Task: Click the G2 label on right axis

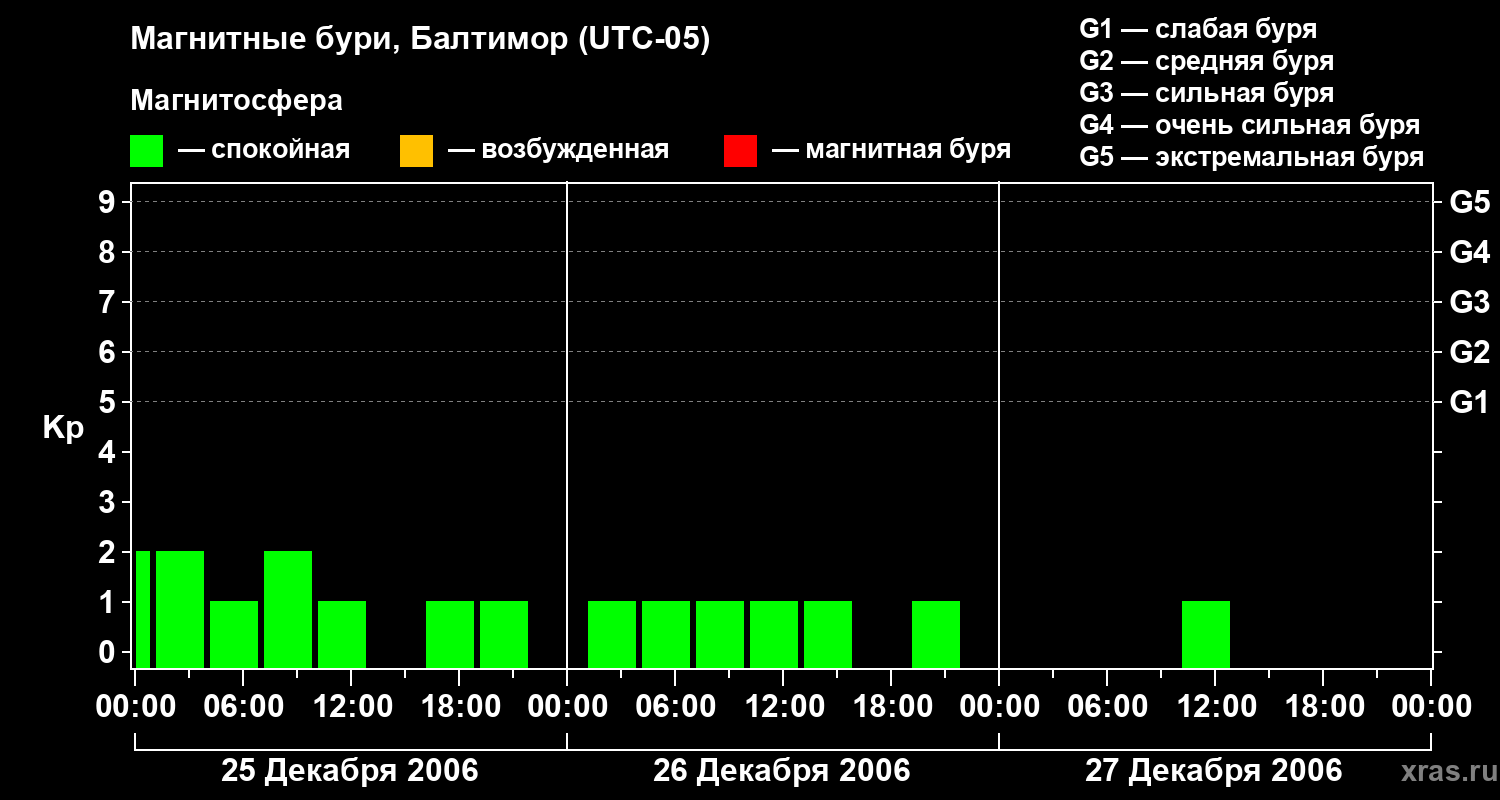Action: point(1470,353)
